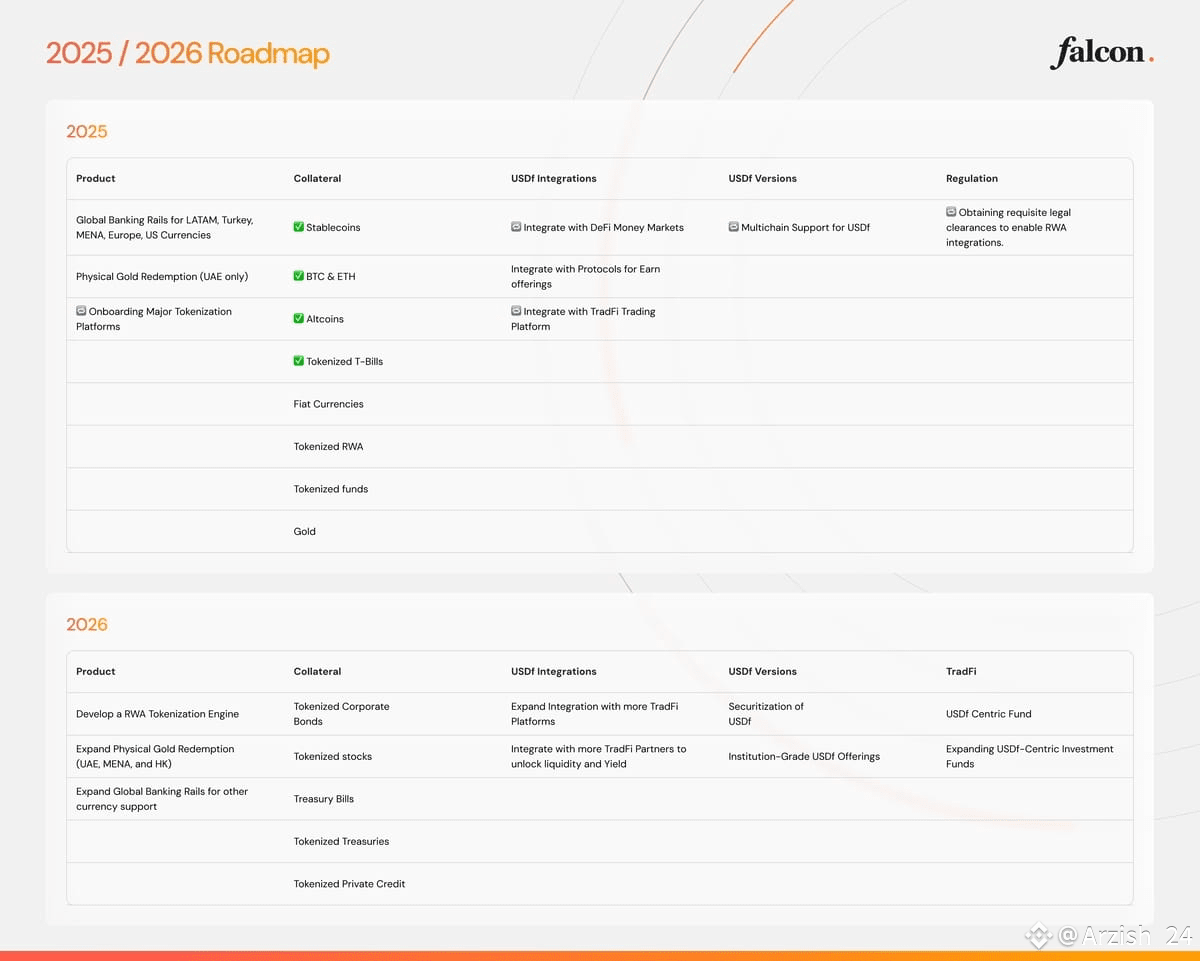Click the Tokenized funds cell
The height and width of the screenshot is (961, 1200).
click(331, 489)
